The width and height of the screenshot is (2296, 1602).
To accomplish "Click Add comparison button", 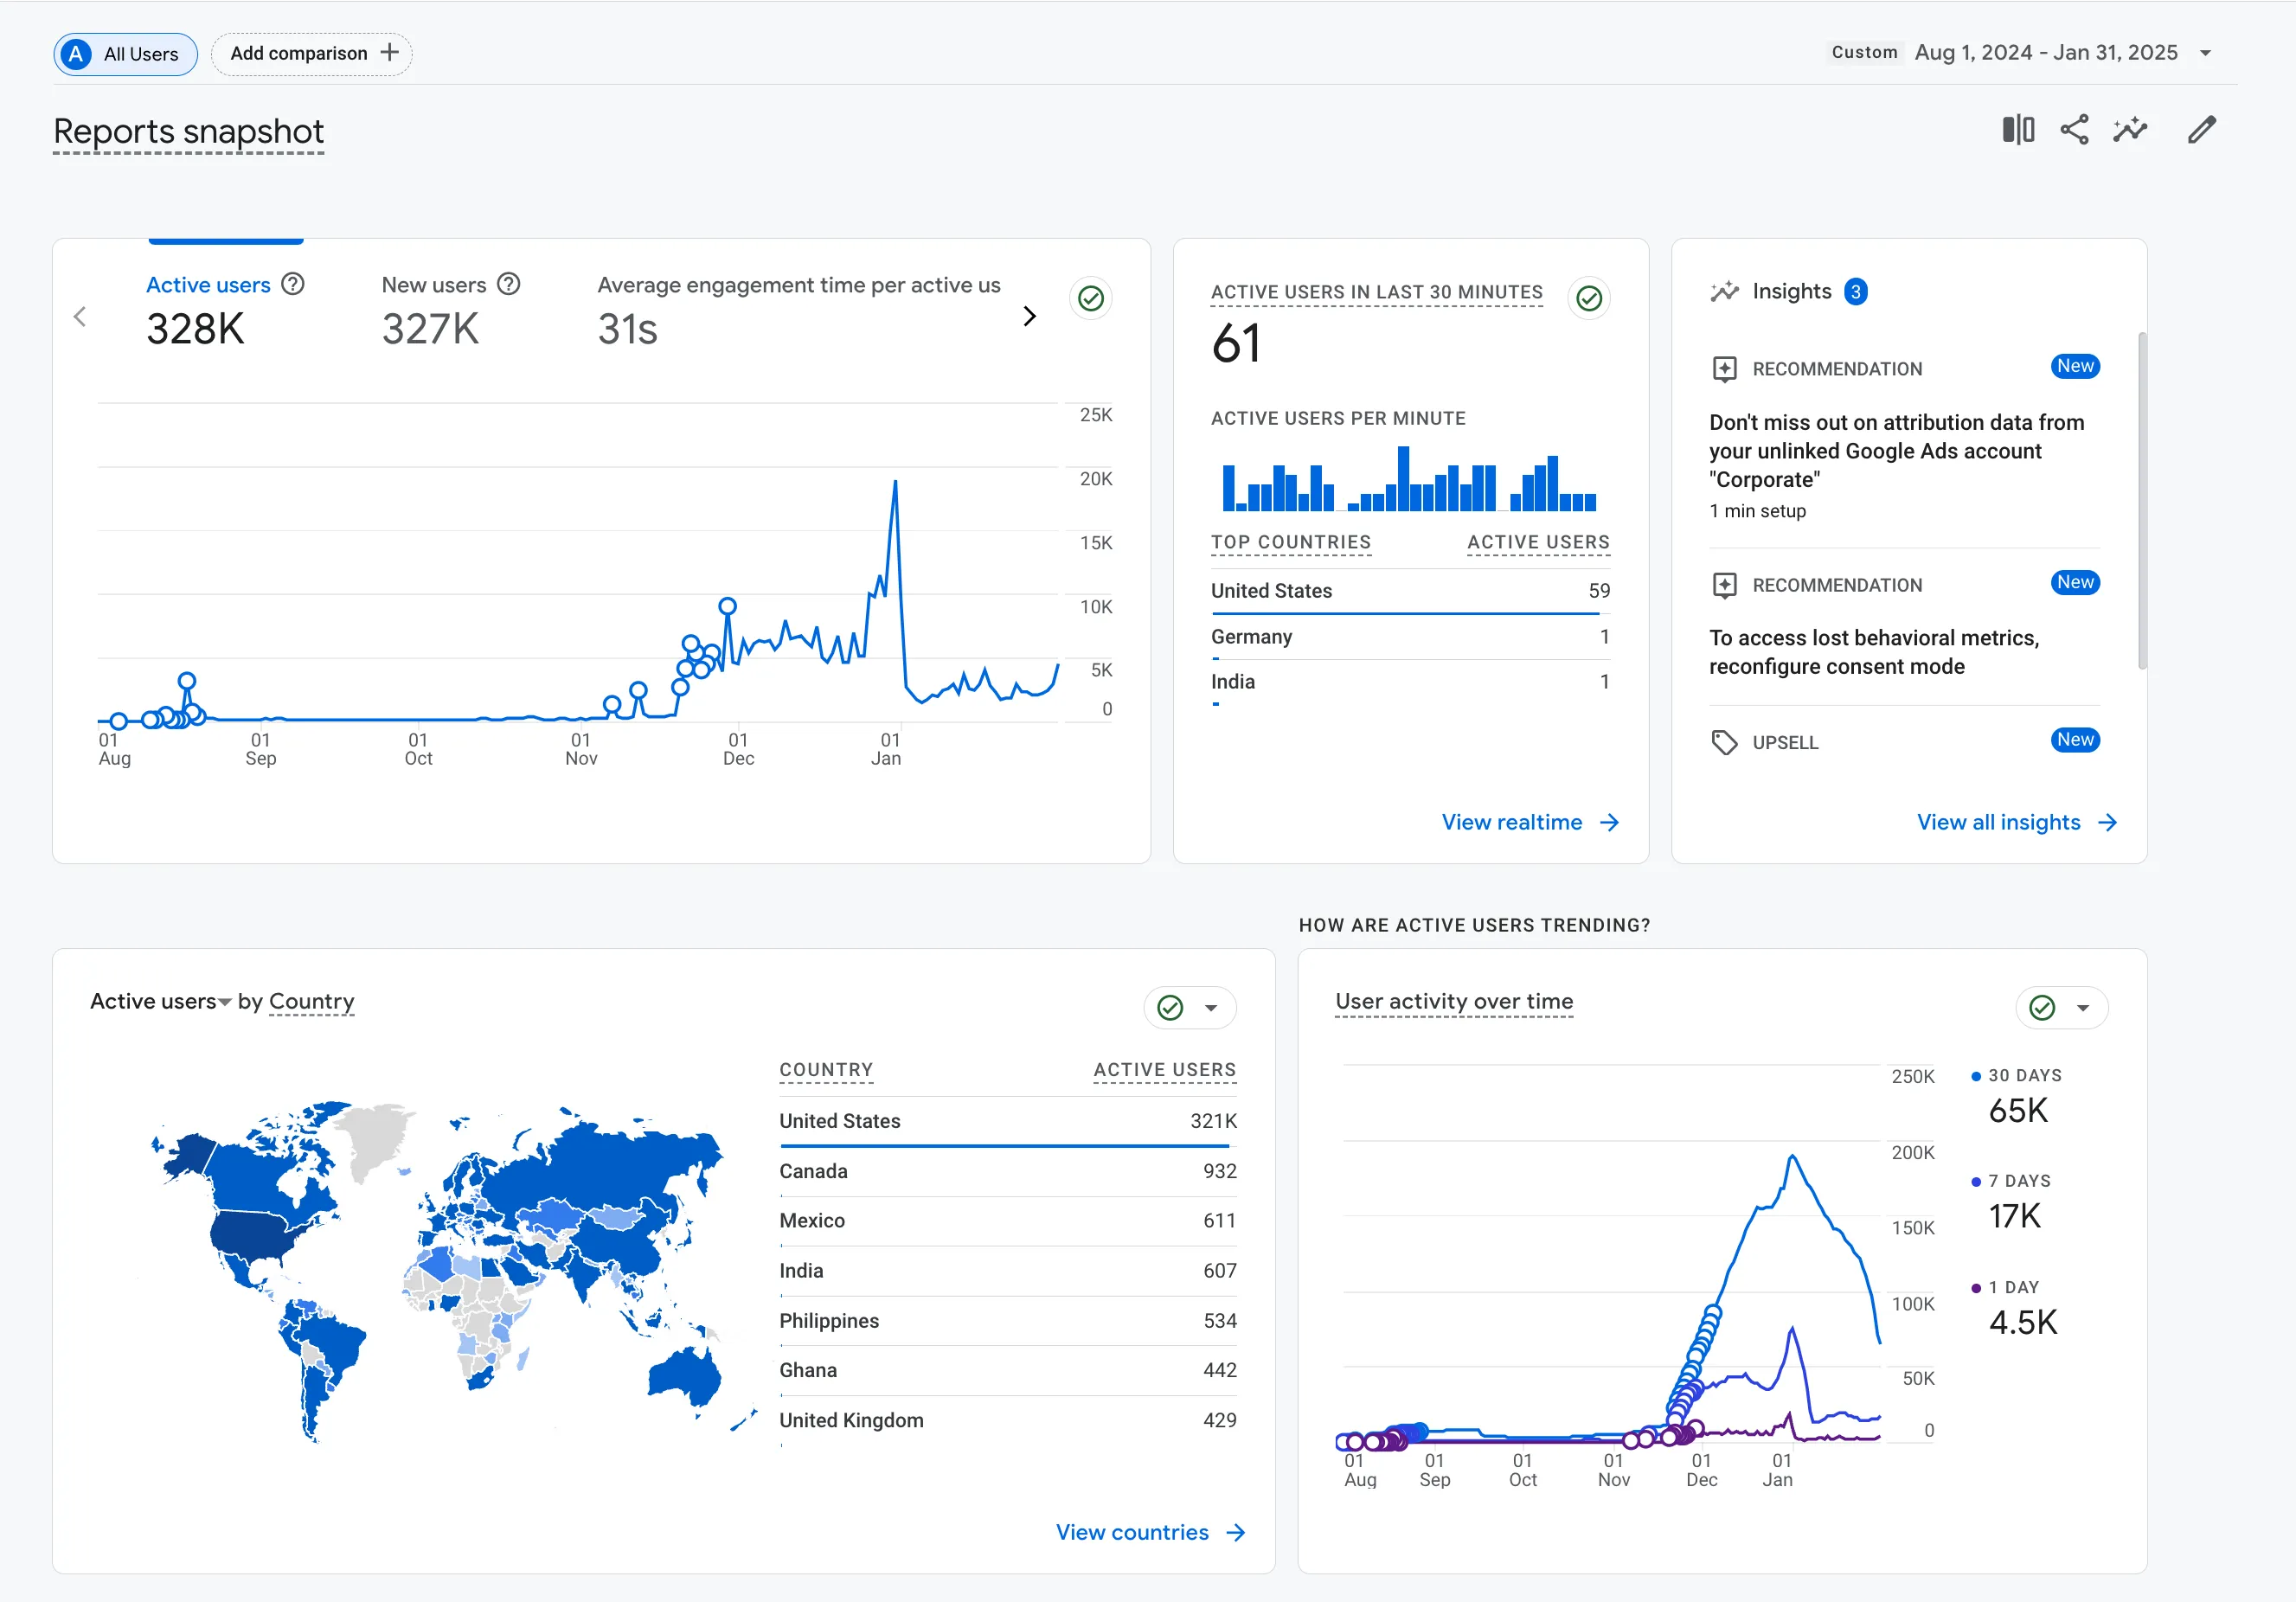I will (312, 54).
